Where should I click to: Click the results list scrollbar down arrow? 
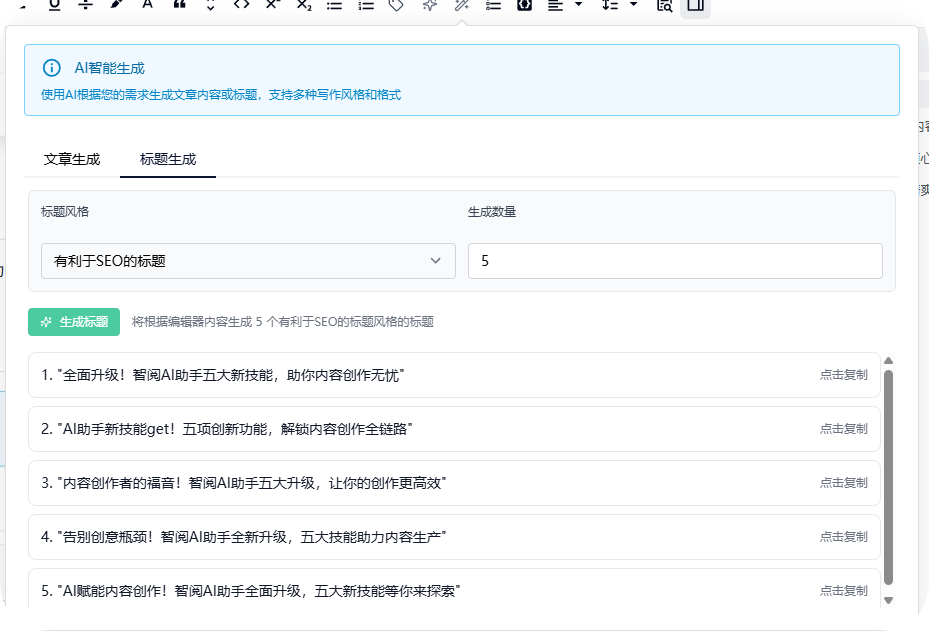pyautogui.click(x=888, y=600)
